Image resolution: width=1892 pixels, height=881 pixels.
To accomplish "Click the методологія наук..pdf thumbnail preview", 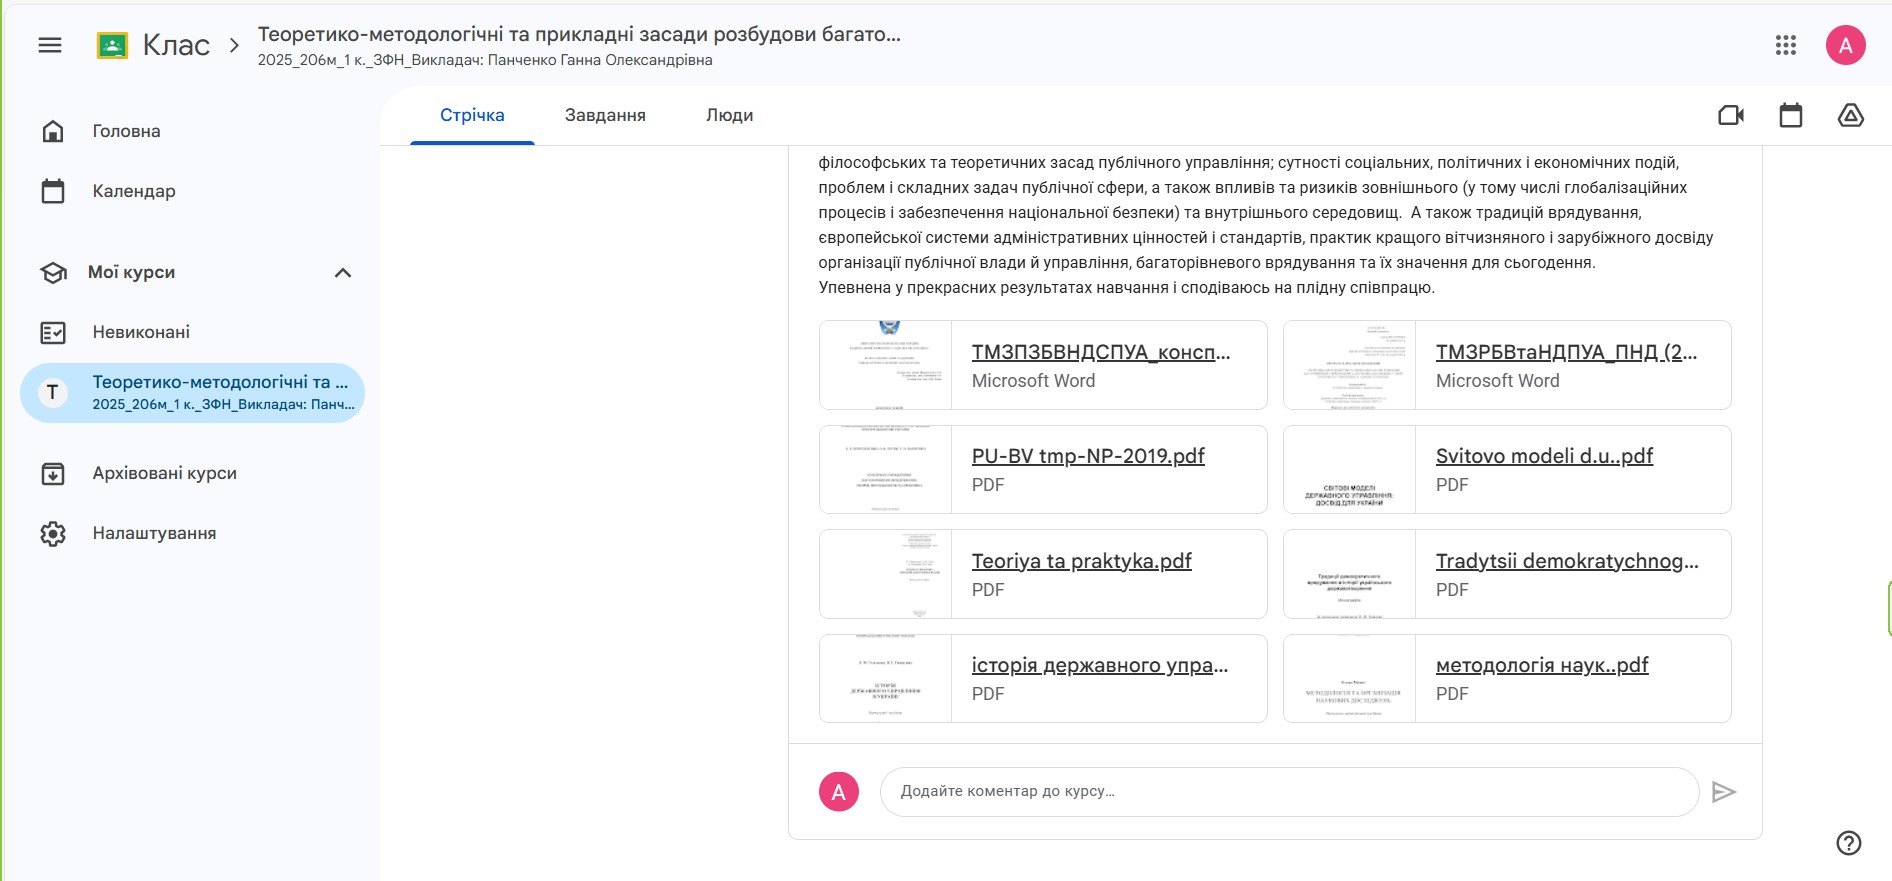I will click(x=1349, y=679).
